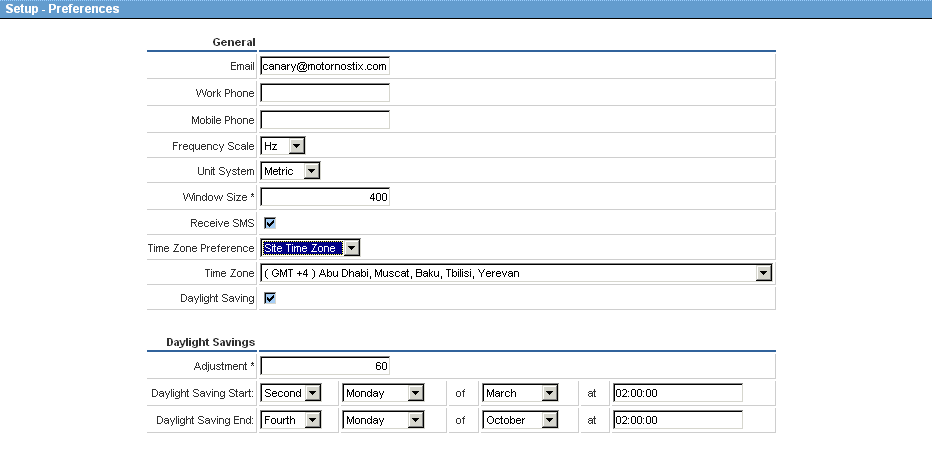Select the Window Size field
932x457 pixels.
(x=324, y=197)
